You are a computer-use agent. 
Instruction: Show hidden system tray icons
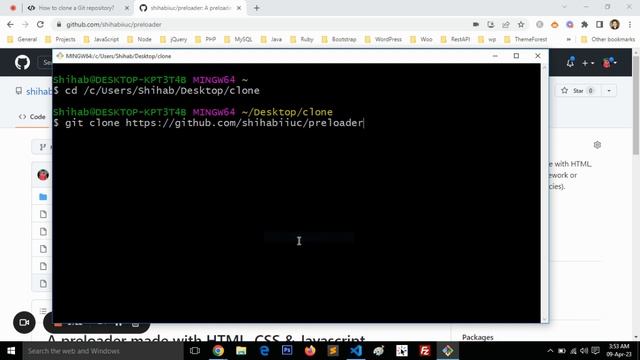[x=550, y=351]
